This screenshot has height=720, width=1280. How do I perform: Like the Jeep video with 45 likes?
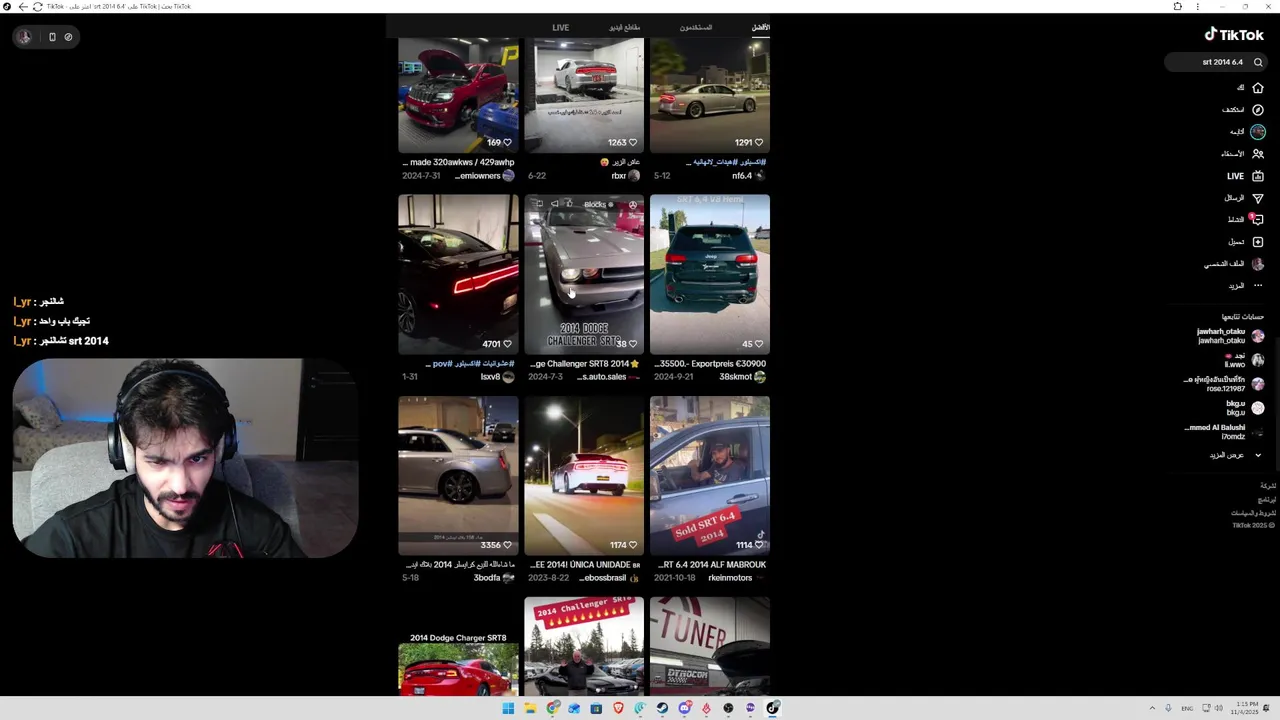click(759, 344)
